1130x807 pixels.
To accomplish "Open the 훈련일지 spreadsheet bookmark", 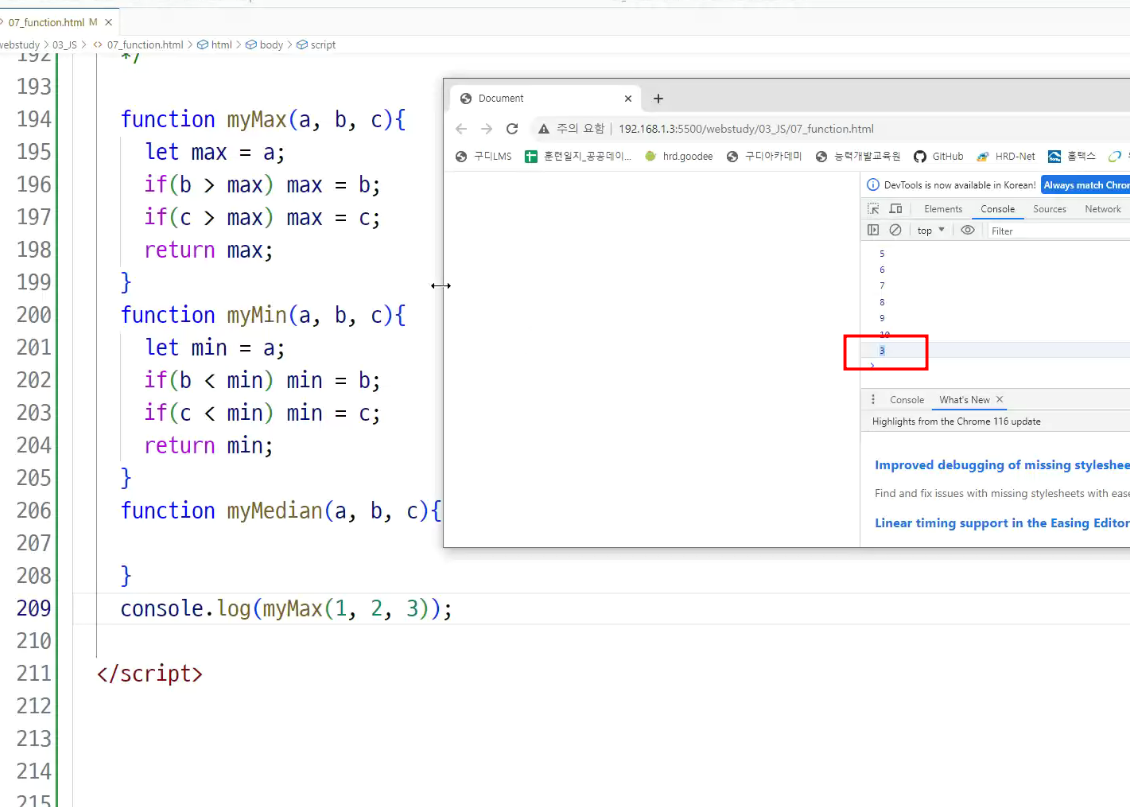I will 578,156.
